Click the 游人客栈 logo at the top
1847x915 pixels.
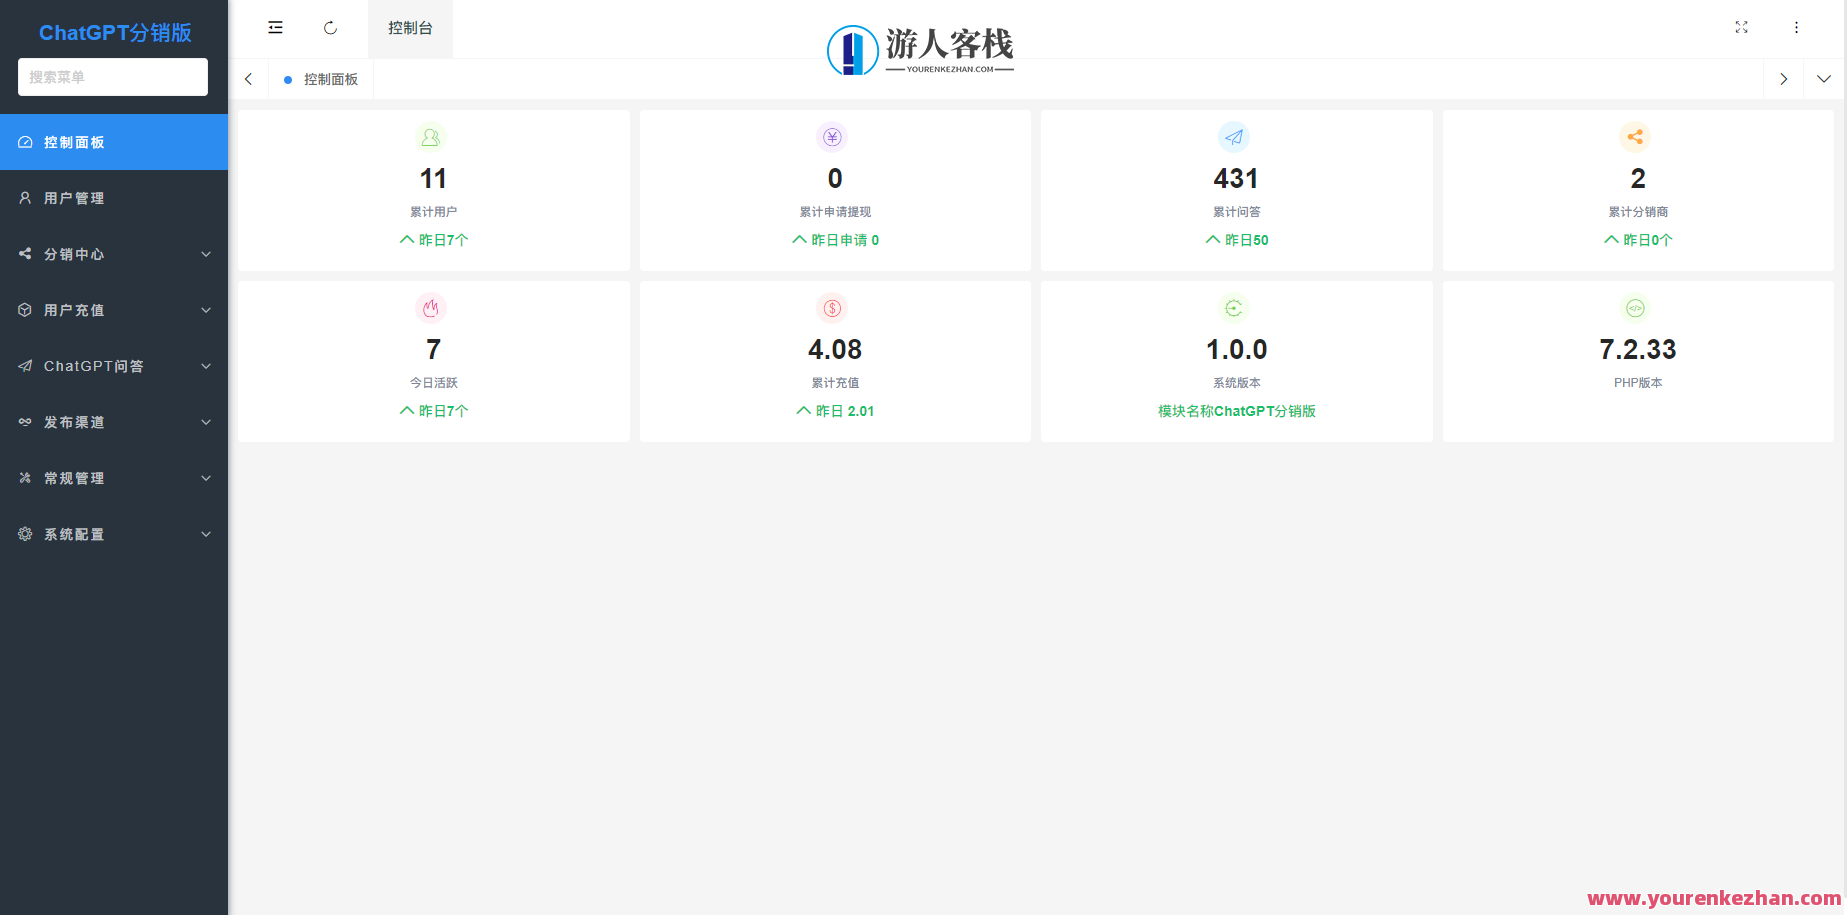pos(920,46)
